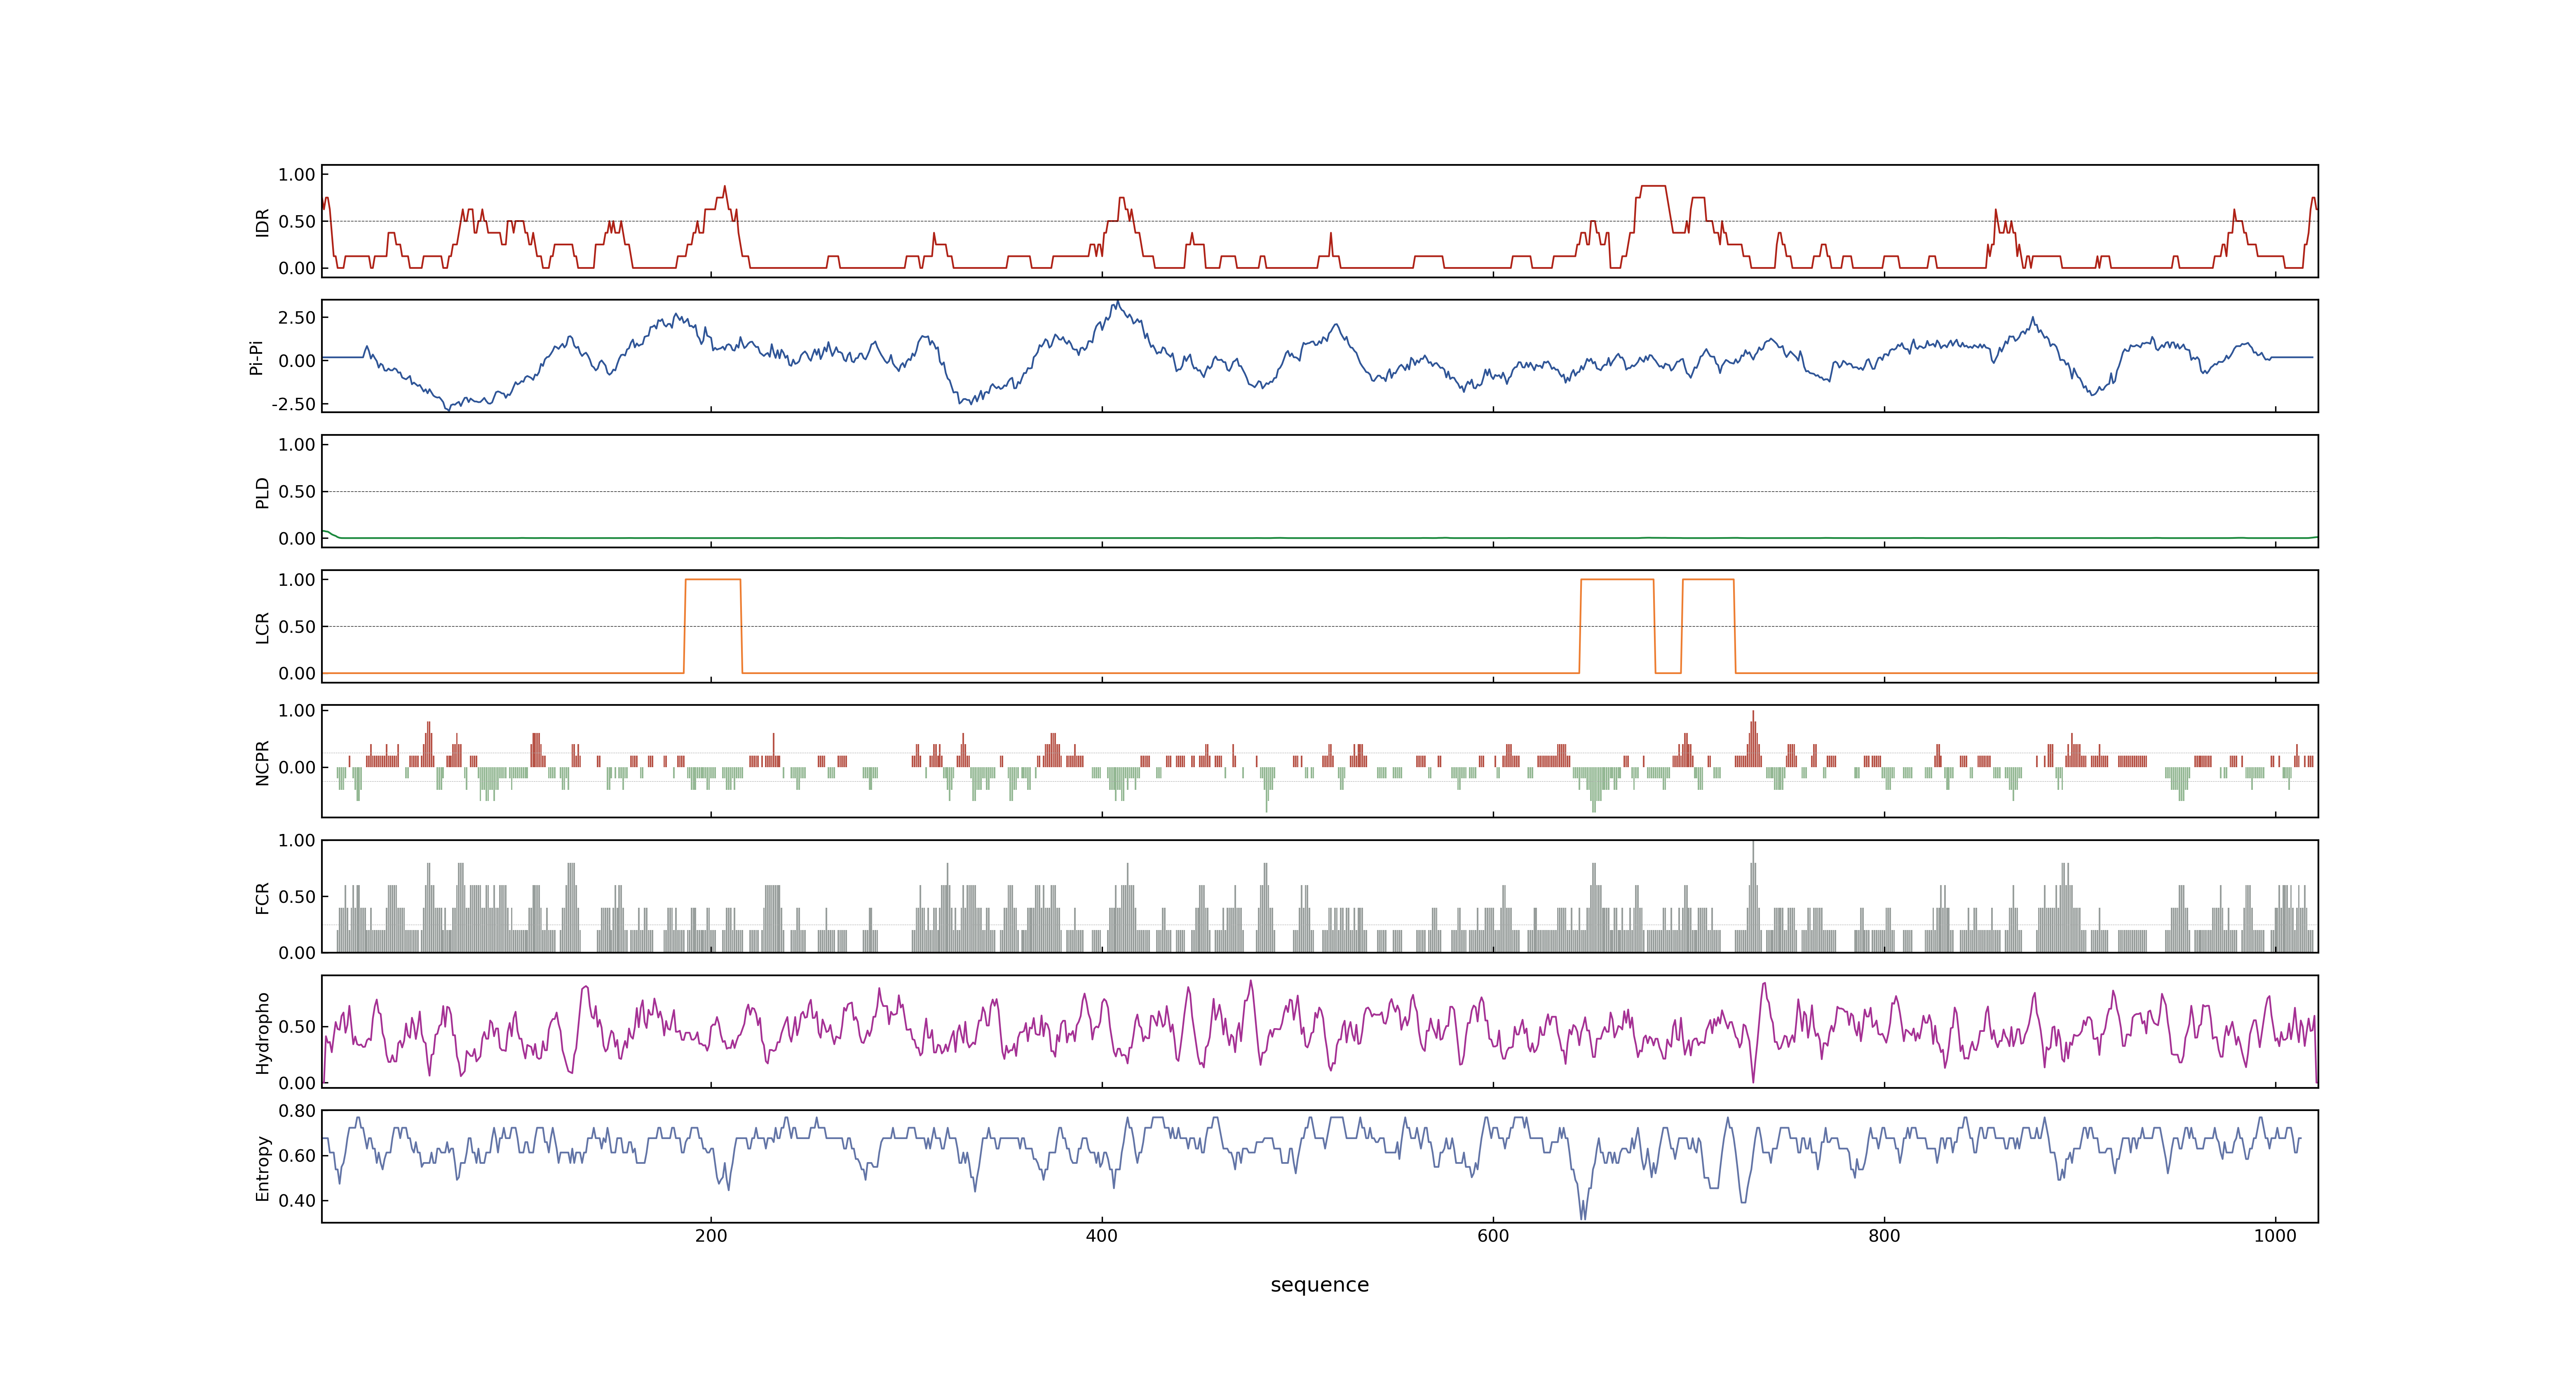Click the x-axis tick label 800
This screenshot has width=2576, height=1374.
point(1884,1236)
